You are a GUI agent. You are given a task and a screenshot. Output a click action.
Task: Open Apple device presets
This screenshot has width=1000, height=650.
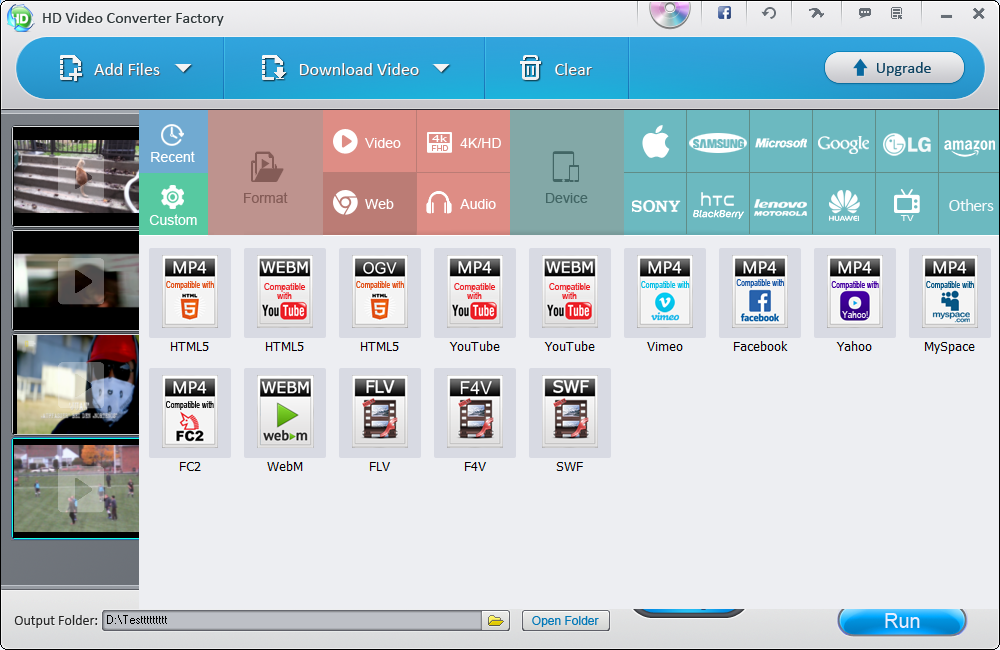(x=655, y=142)
